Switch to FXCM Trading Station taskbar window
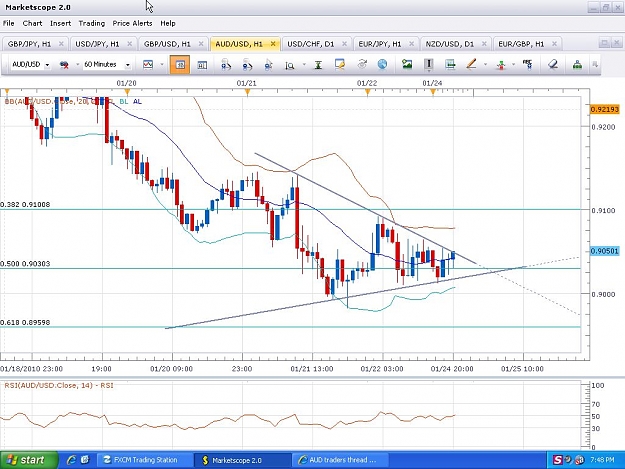 coord(144,460)
